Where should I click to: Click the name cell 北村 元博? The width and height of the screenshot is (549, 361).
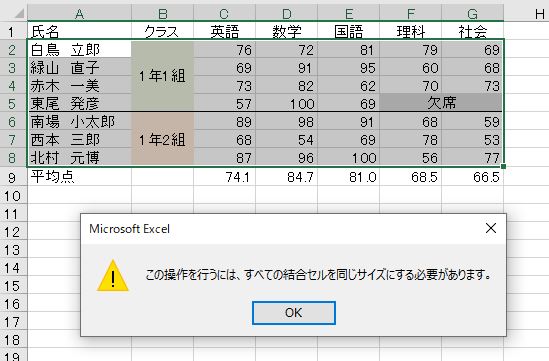tap(79, 158)
